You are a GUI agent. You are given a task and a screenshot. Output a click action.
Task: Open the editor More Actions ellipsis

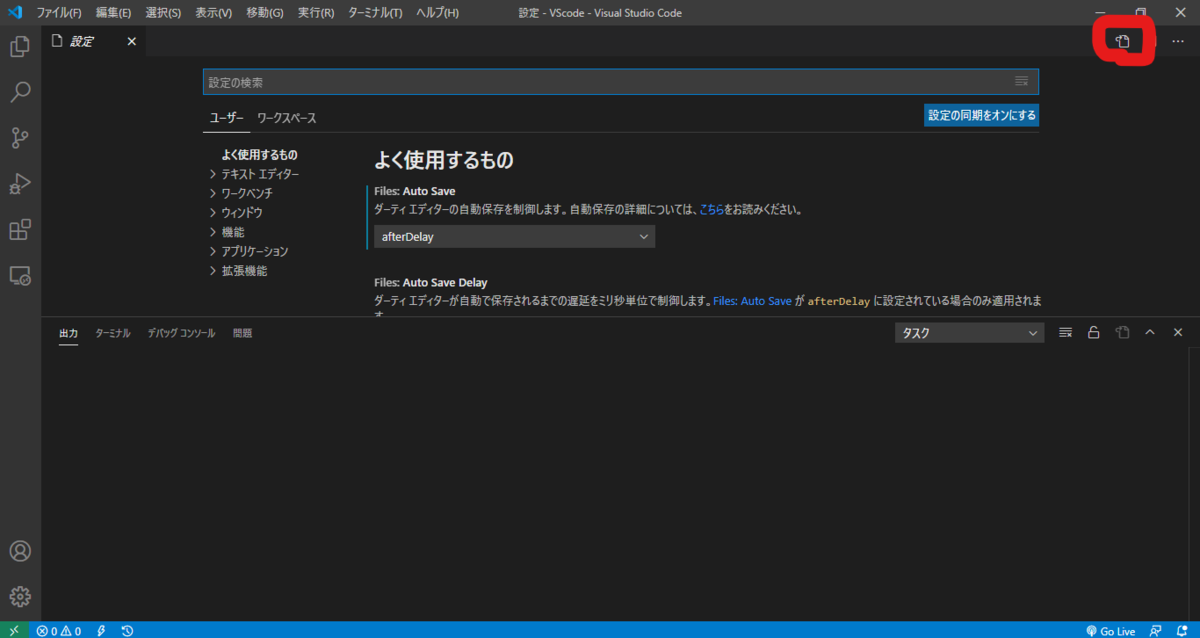click(x=1177, y=41)
